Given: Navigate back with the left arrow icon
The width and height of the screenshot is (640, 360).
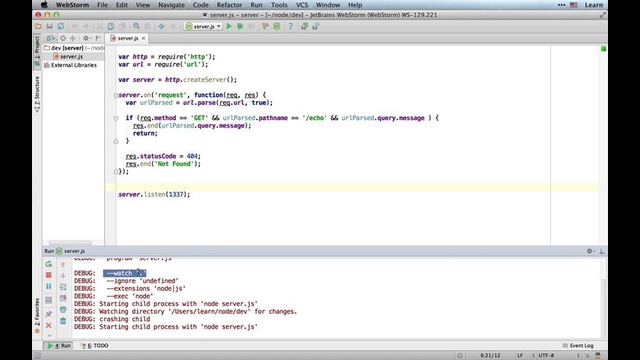Looking at the screenshot, I should [x=162, y=26].
